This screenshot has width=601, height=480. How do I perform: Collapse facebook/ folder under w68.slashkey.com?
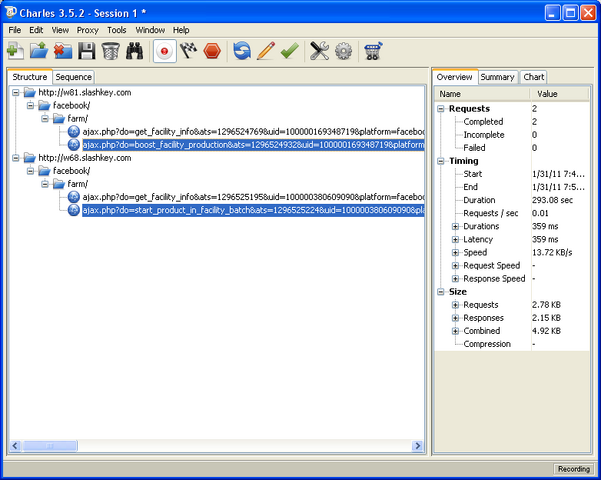[30, 171]
